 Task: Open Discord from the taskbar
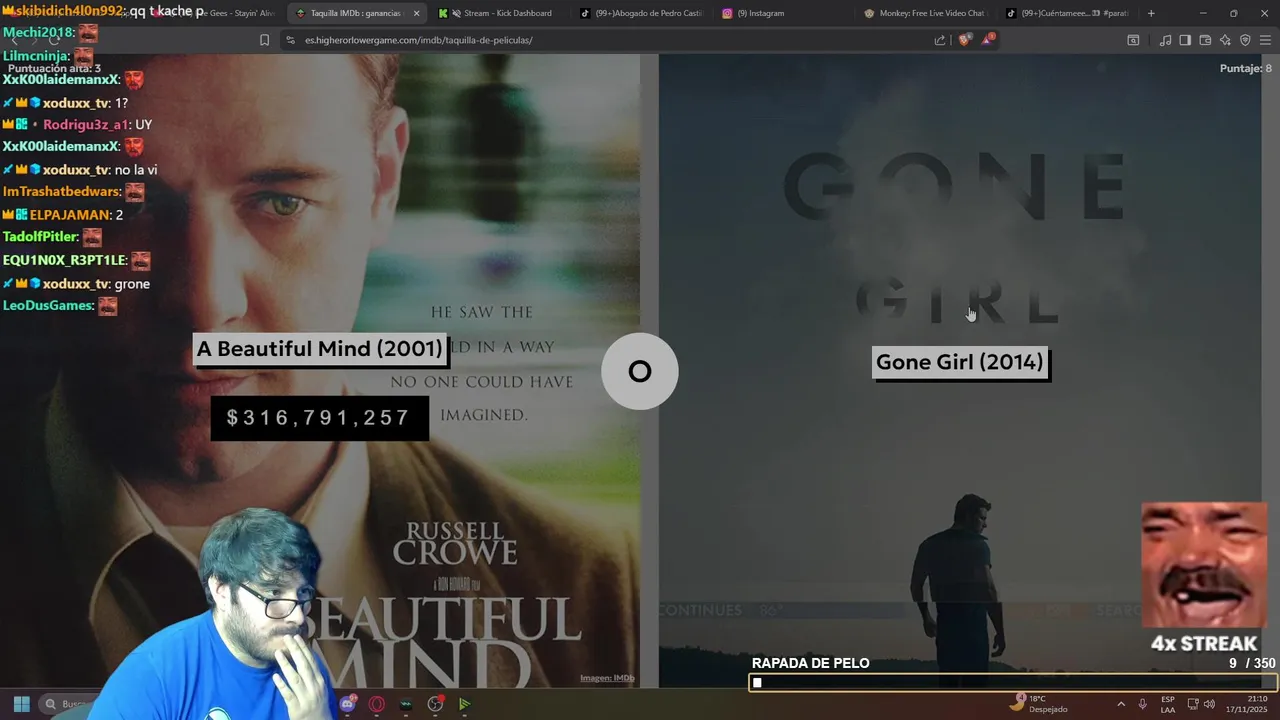coord(348,704)
